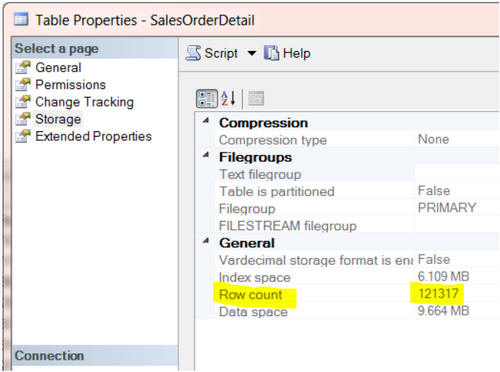Switch property grid to Categorized view
Viewport: 500px width, 372px height.
click(x=207, y=99)
